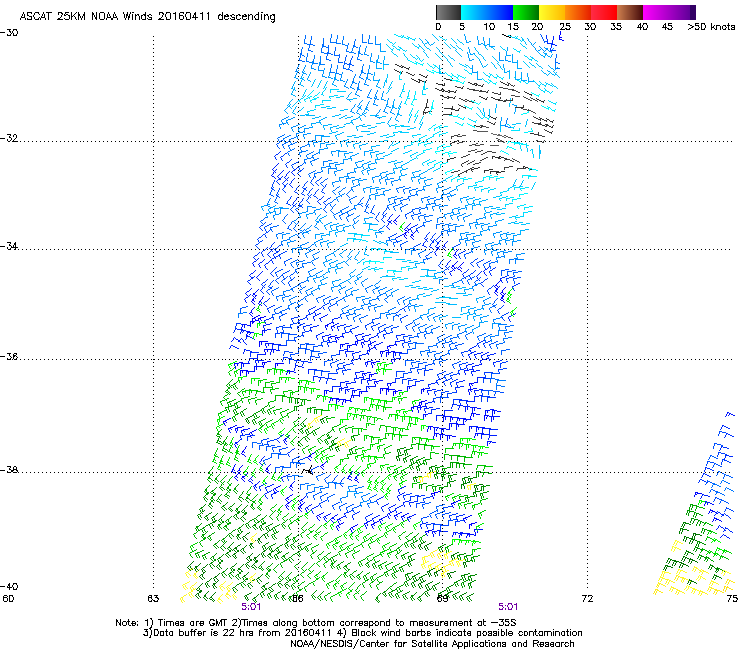Click the '72' longitude axis label
740x650 pixels.
587,599
